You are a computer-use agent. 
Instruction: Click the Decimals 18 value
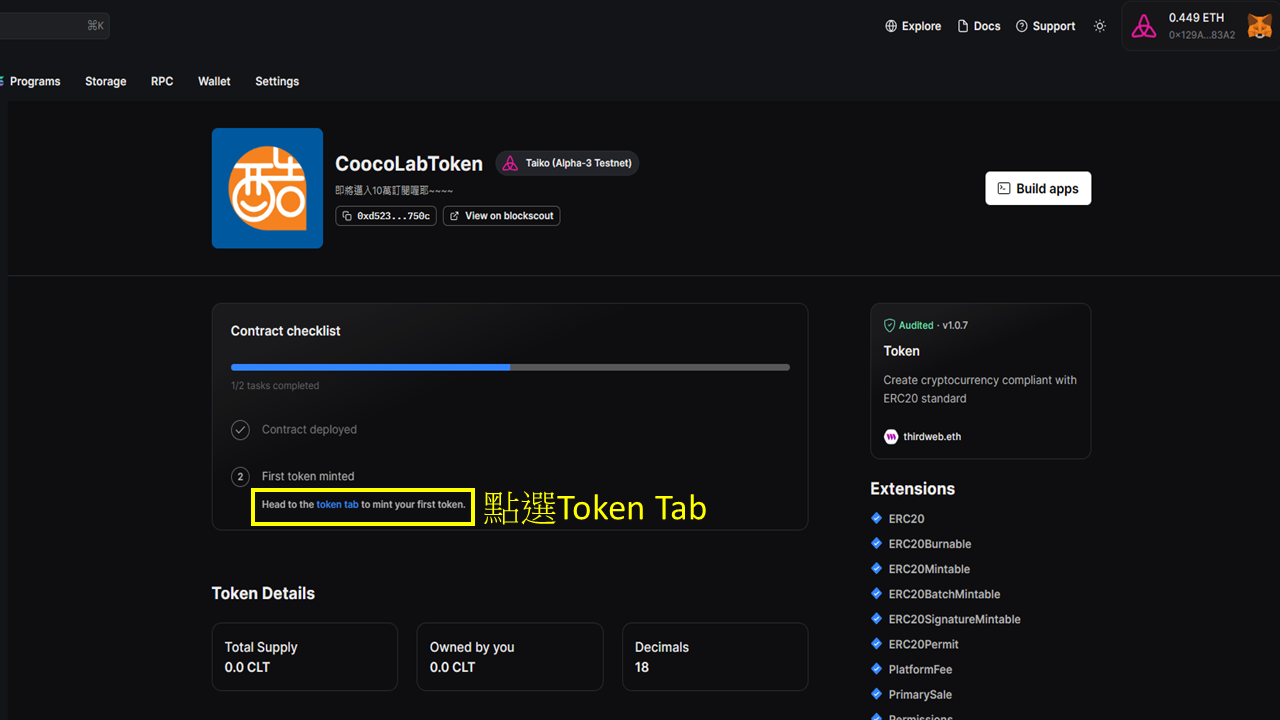[642, 667]
